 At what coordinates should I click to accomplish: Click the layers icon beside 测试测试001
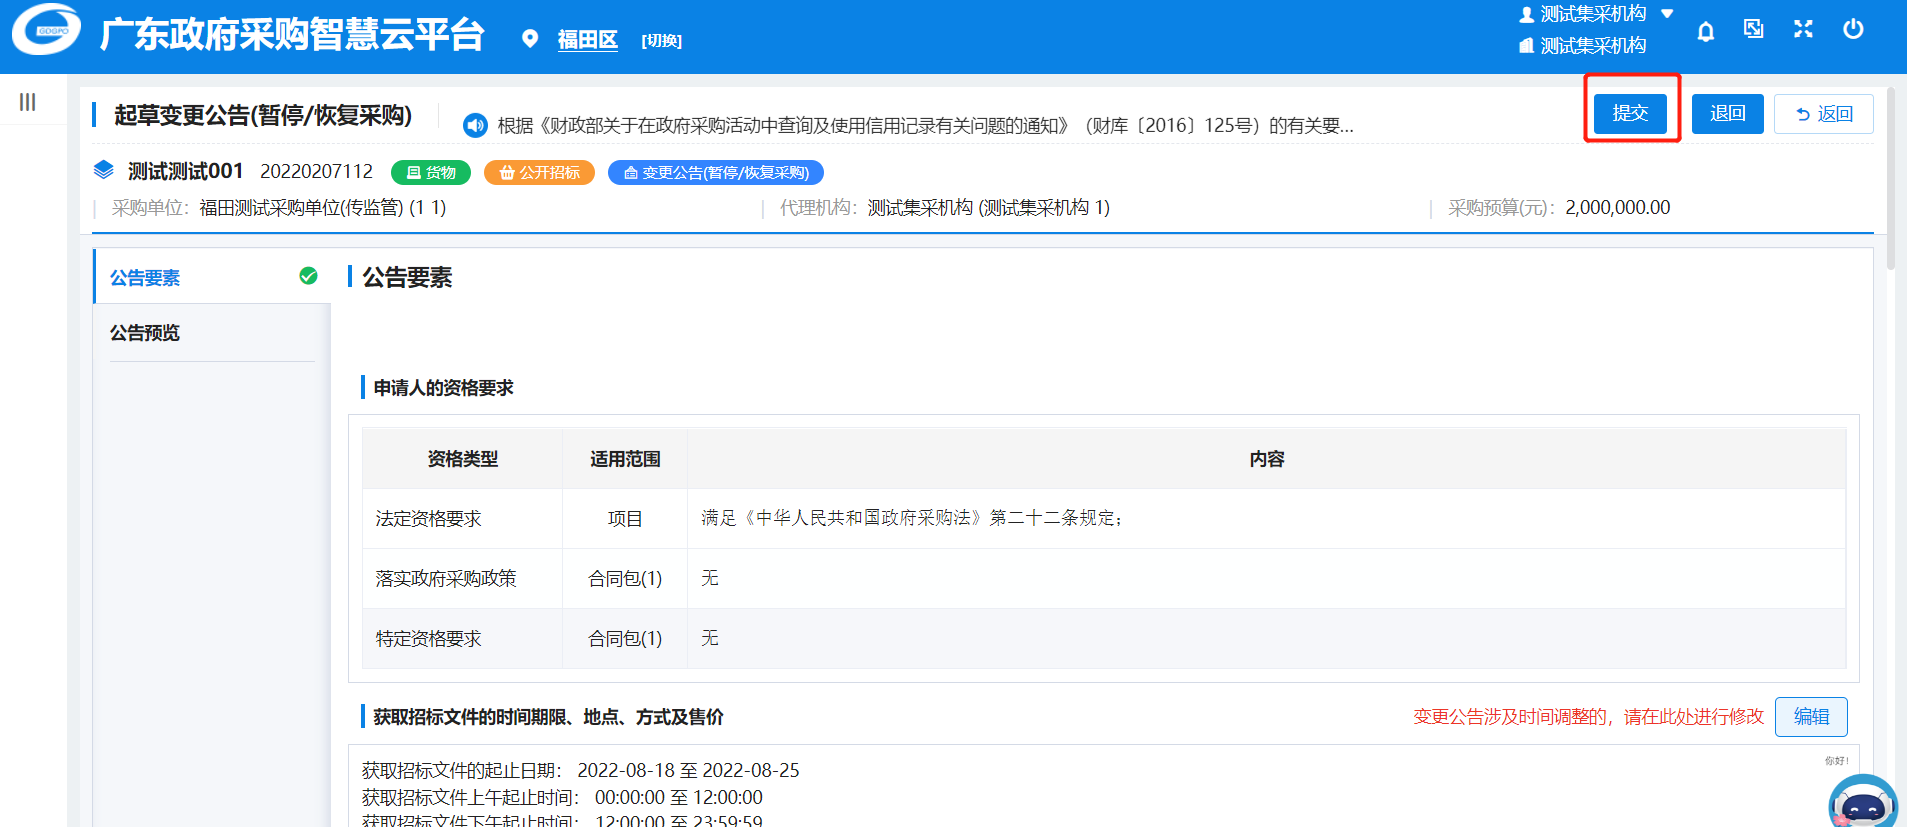[x=104, y=171]
